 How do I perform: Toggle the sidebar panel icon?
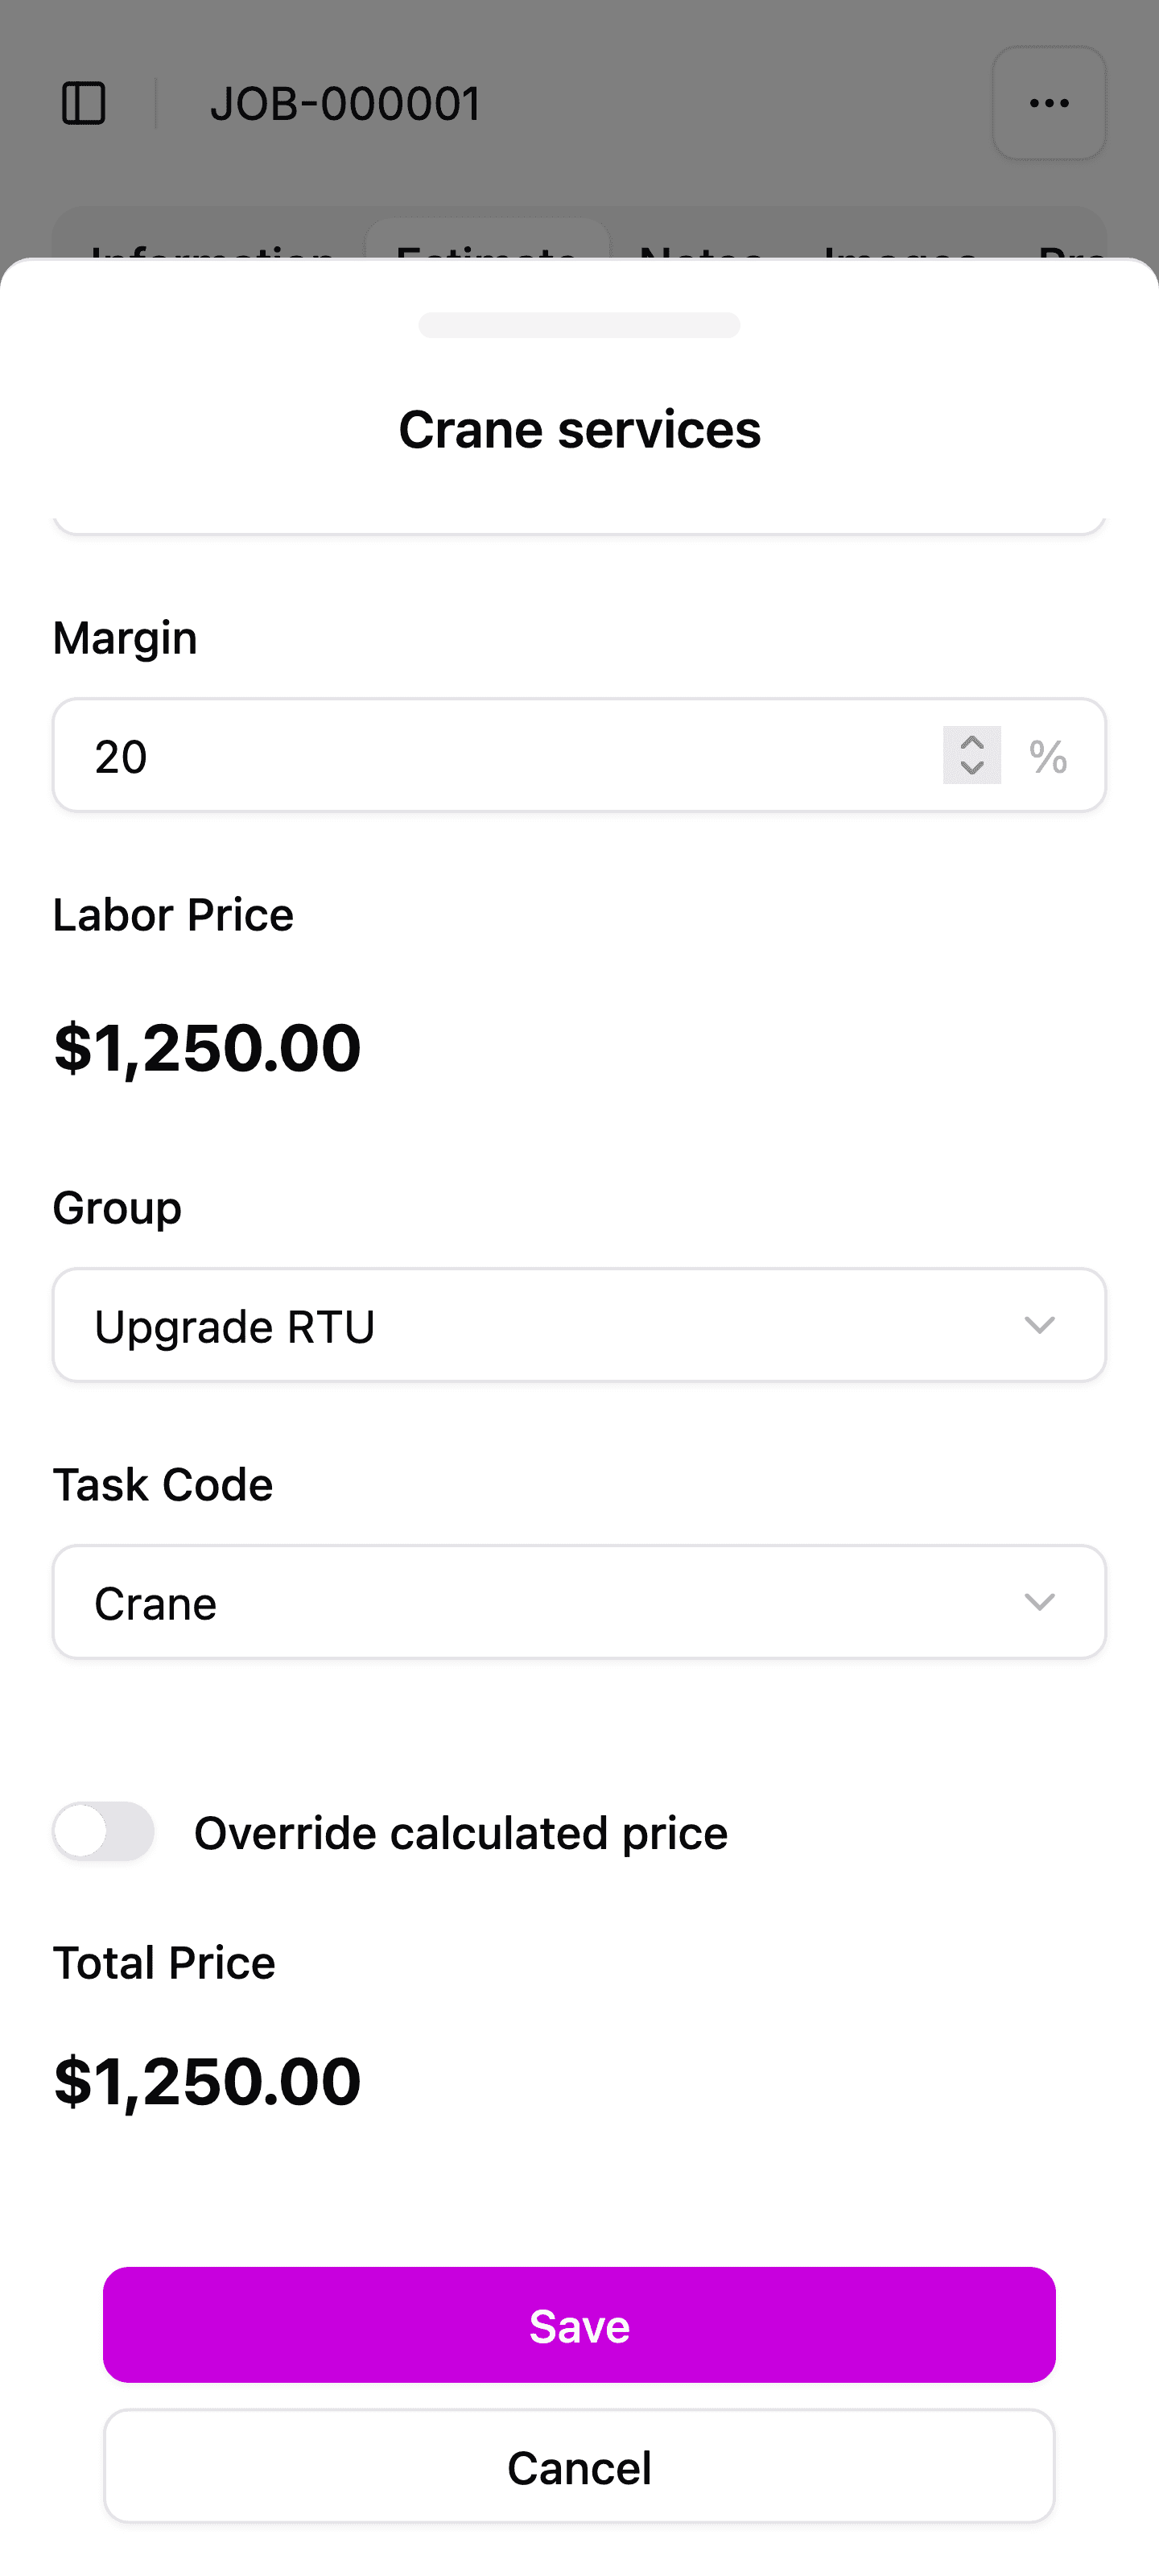point(84,104)
